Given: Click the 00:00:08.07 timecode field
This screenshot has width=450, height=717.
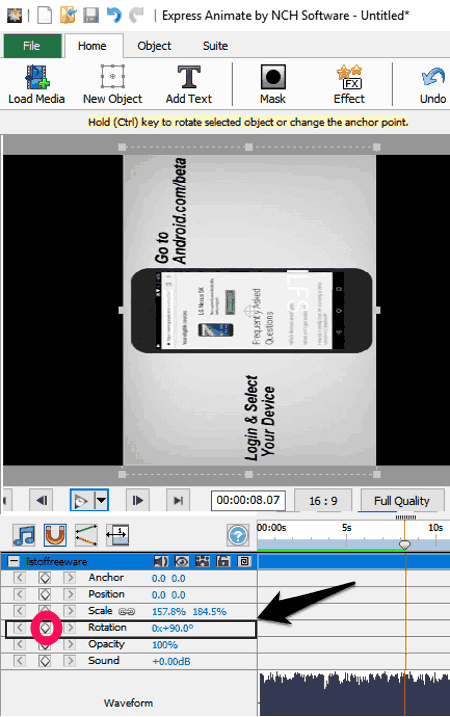Looking at the screenshot, I should coord(248,500).
